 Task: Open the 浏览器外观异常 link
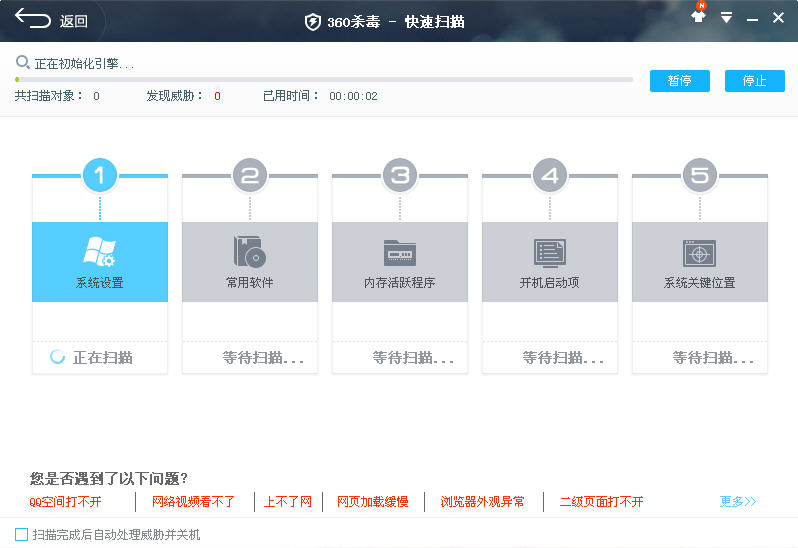[482, 502]
